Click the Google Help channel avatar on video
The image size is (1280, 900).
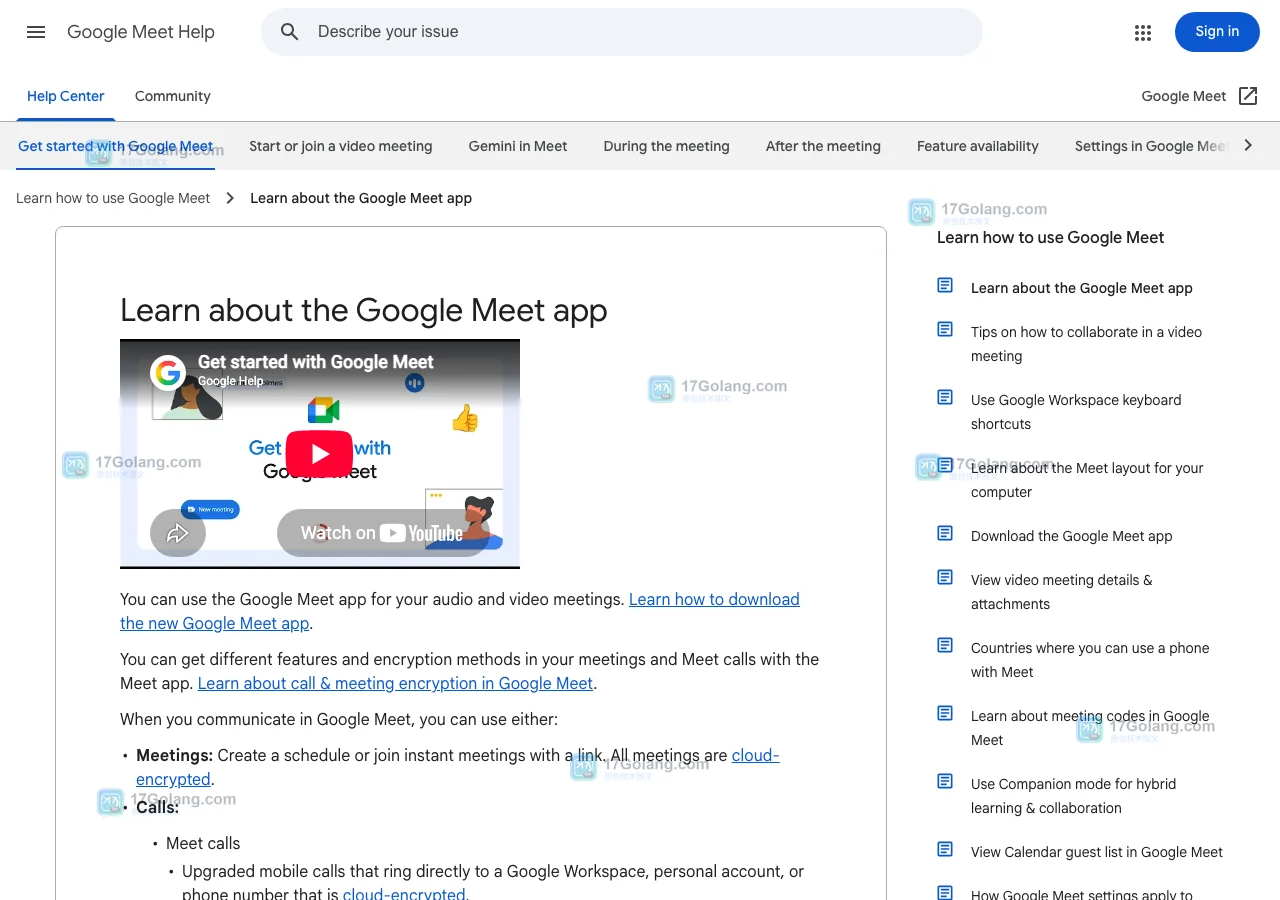pyautogui.click(x=168, y=373)
